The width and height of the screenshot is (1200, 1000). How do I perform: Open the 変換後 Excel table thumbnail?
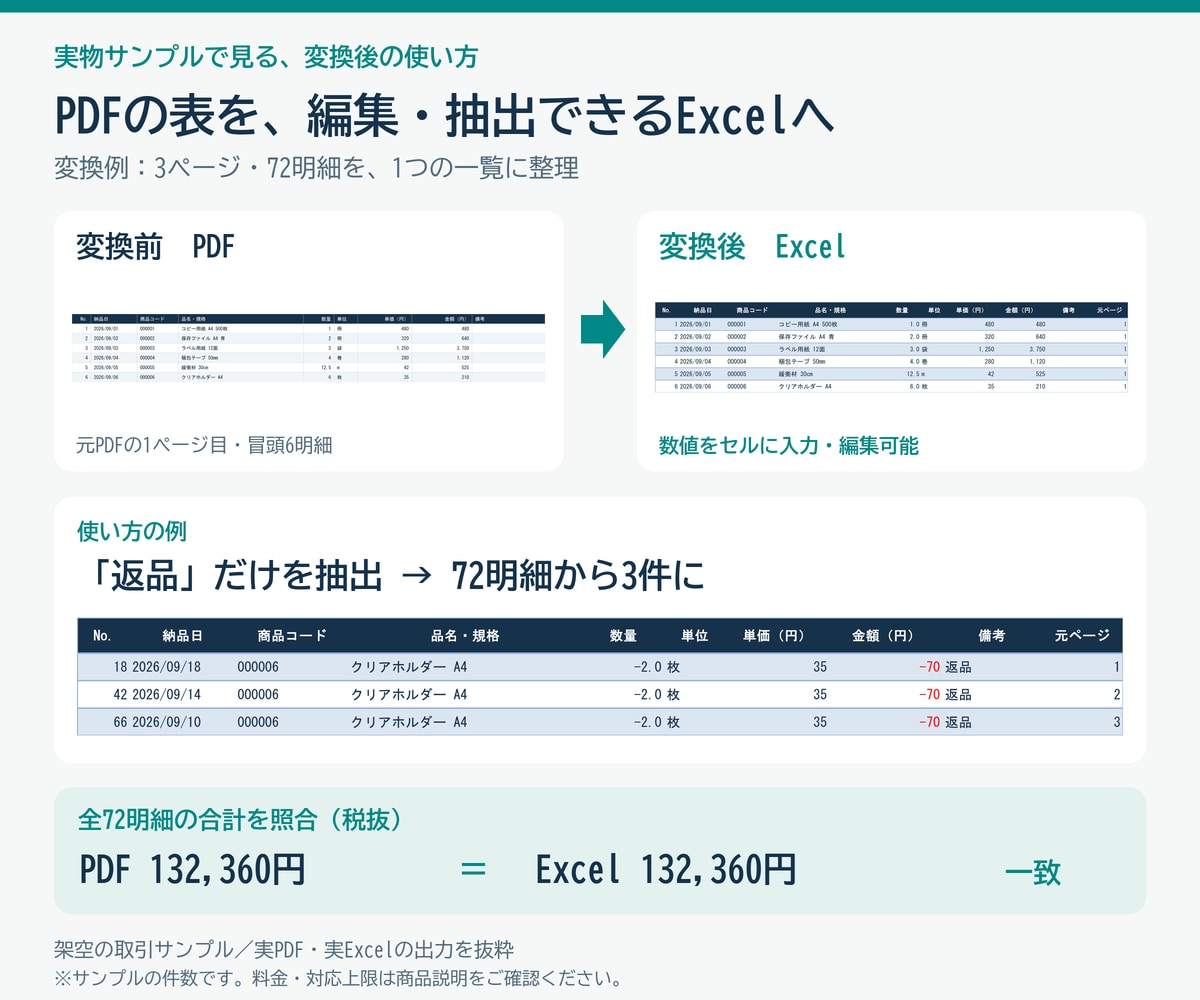tap(891, 347)
